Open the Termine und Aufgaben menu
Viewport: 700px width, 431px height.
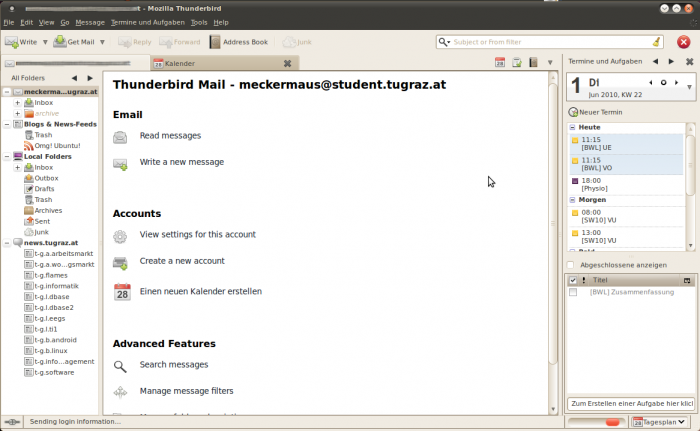(x=147, y=22)
